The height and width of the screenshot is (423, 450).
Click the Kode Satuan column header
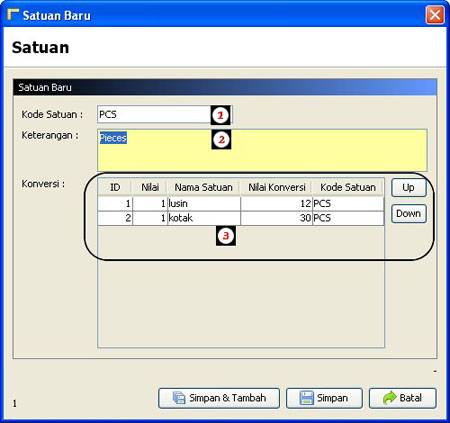pos(348,187)
